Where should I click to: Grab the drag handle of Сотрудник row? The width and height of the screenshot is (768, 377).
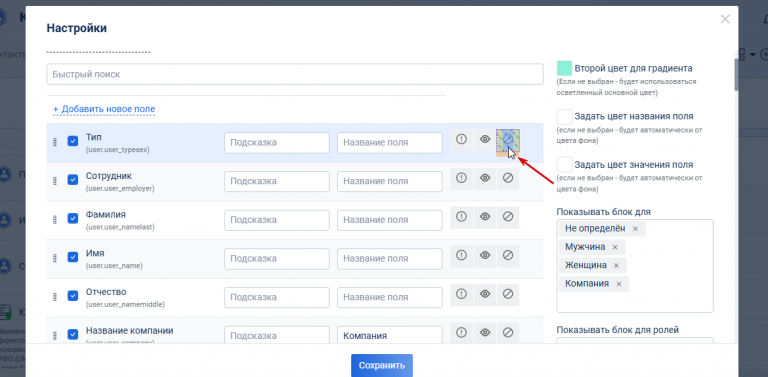coord(55,181)
